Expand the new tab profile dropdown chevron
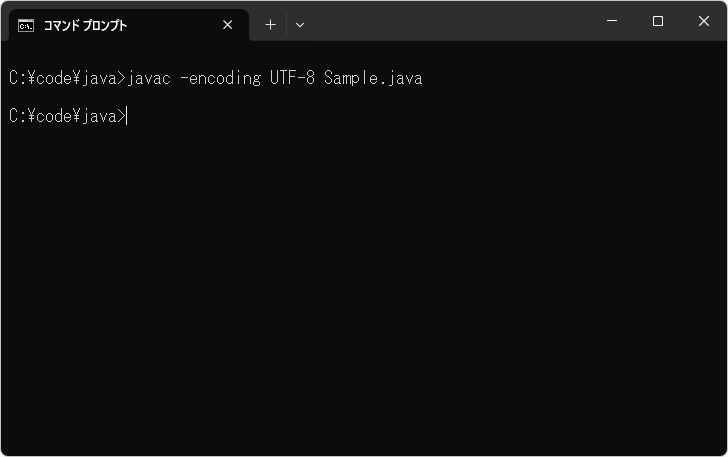The height and width of the screenshot is (457, 728). (300, 25)
